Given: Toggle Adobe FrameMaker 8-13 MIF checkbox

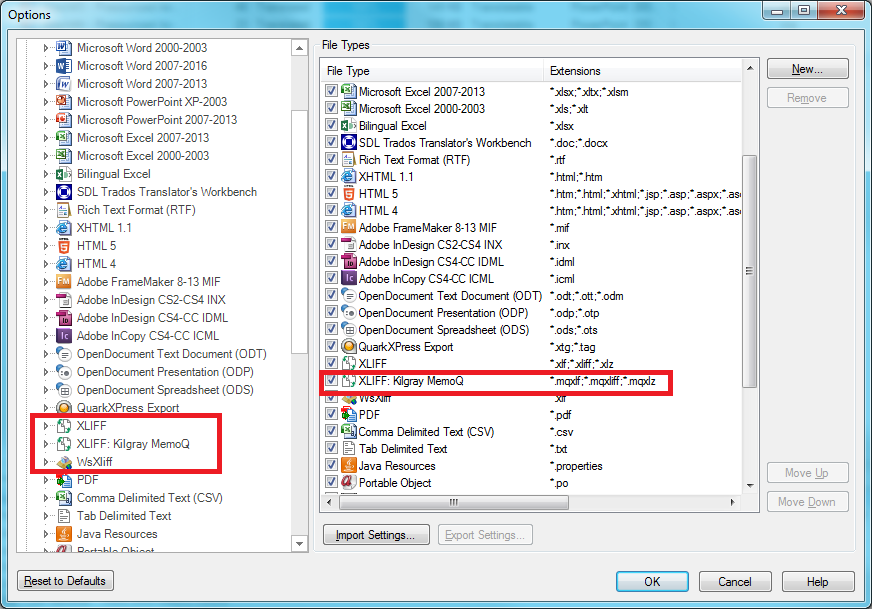Looking at the screenshot, I should tap(331, 227).
